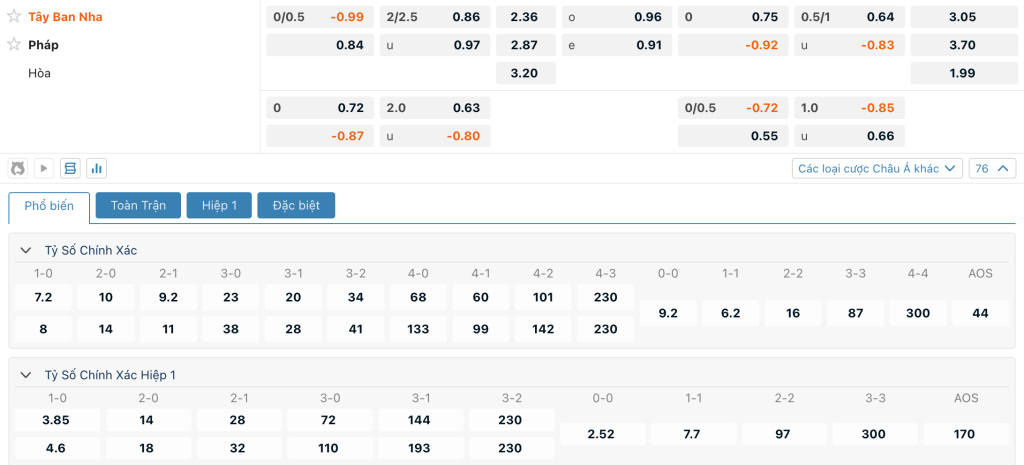This screenshot has height=465, width=1024.
Task: Select first-half draw odds 1.99
Action: coord(963,72)
